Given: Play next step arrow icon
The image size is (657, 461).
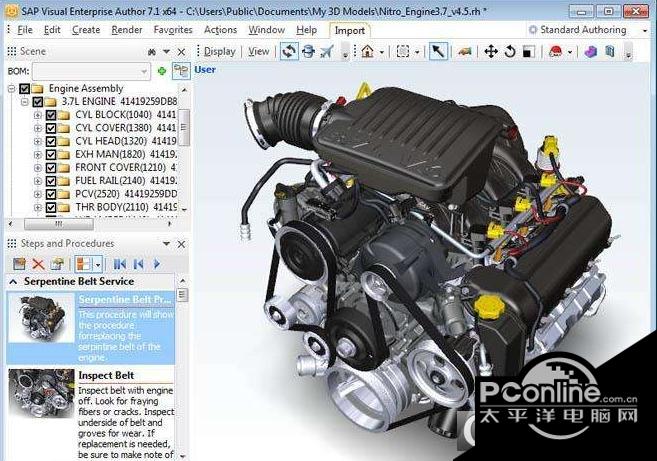Looking at the screenshot, I should click(x=157, y=264).
